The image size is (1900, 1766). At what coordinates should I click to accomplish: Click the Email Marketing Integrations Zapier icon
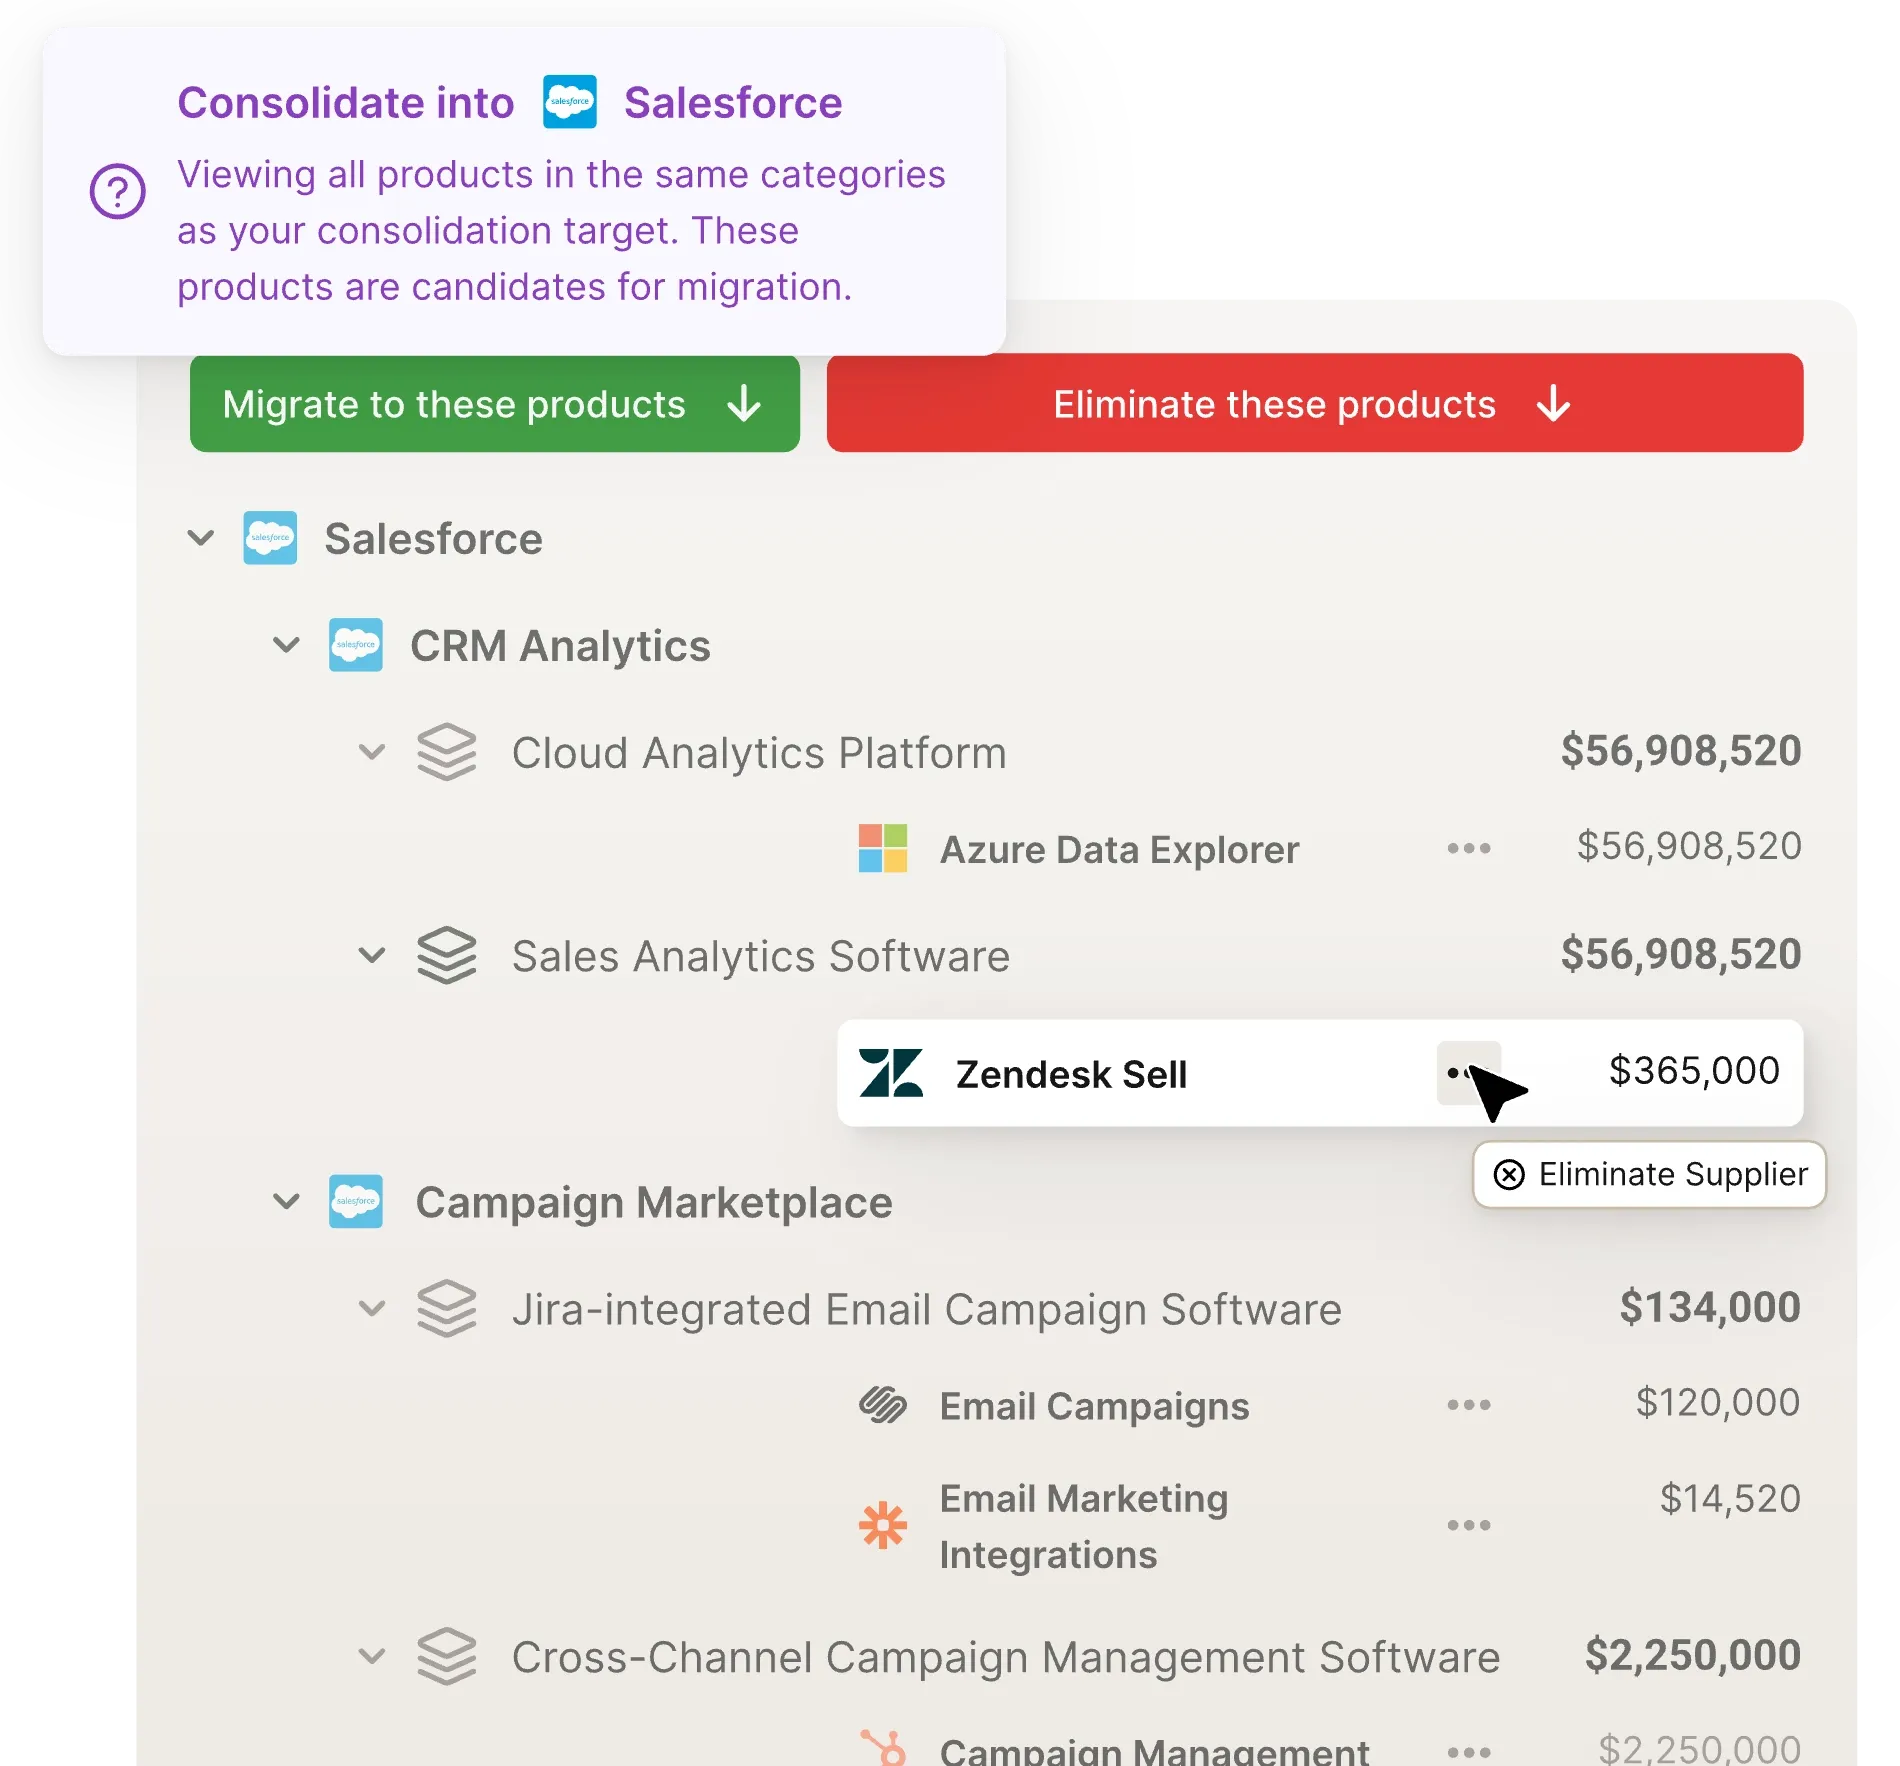click(x=883, y=1526)
